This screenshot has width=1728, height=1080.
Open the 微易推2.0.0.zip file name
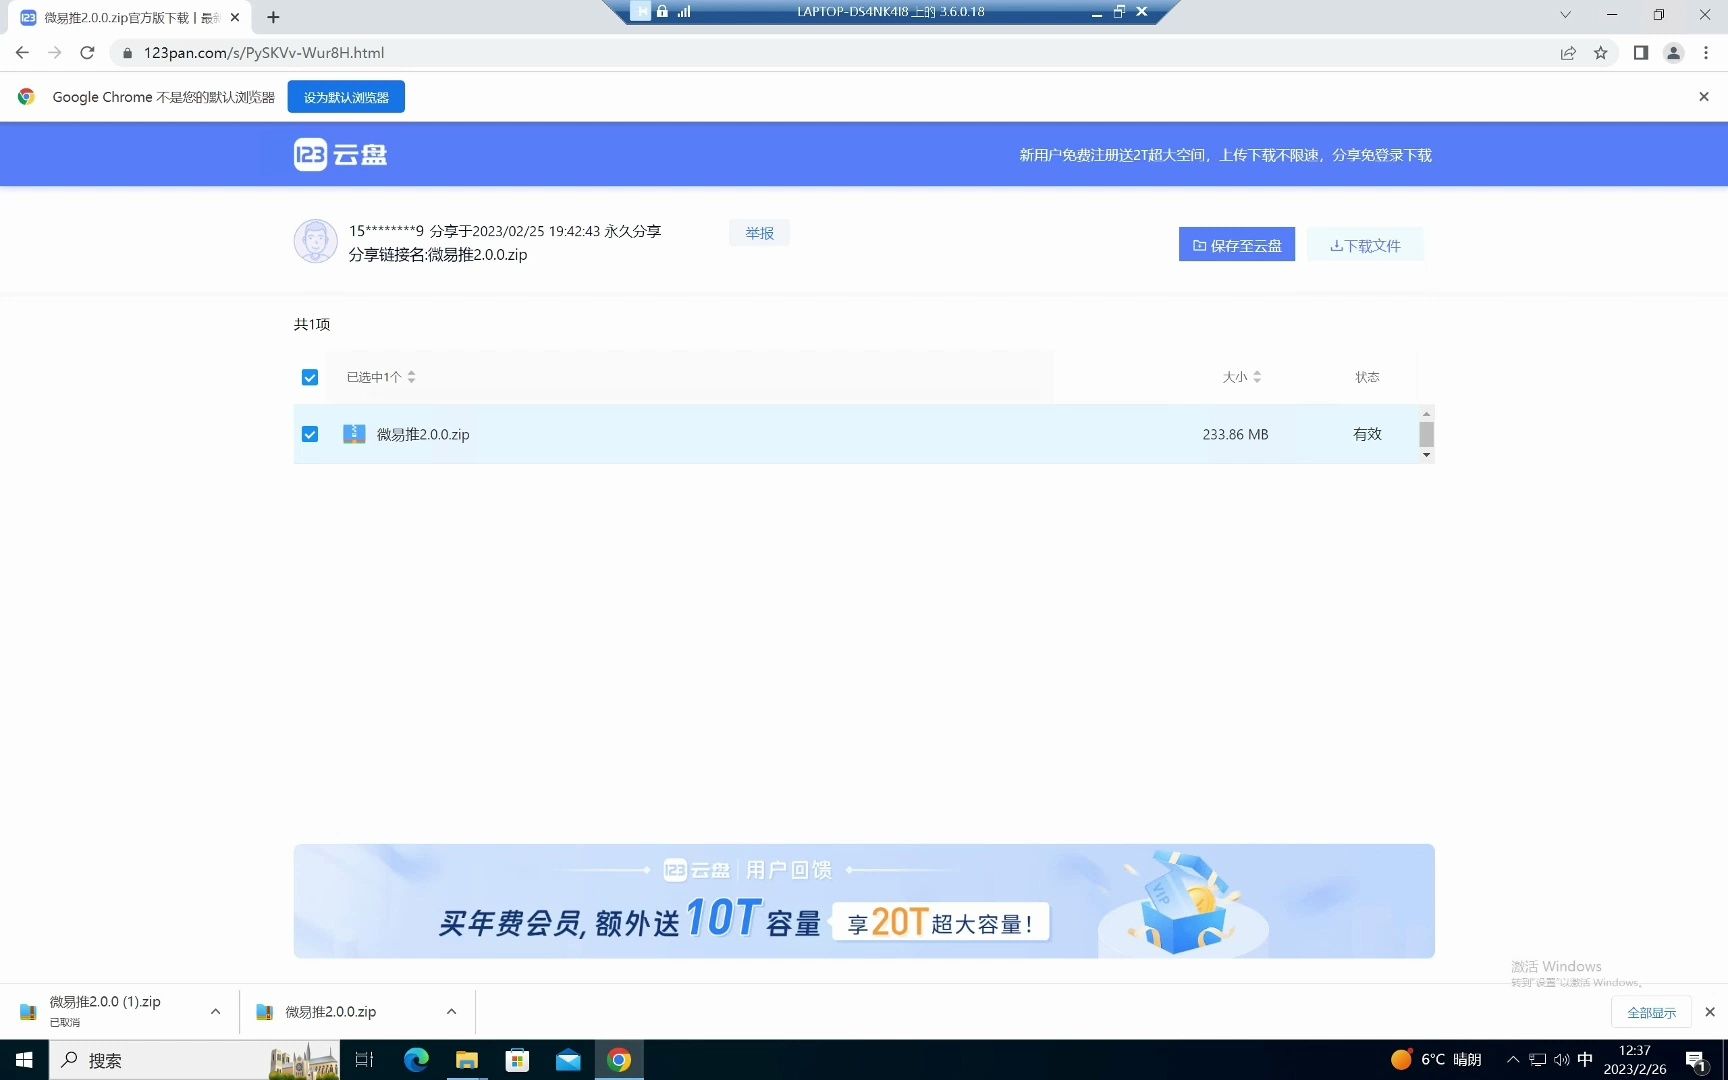[423, 434]
